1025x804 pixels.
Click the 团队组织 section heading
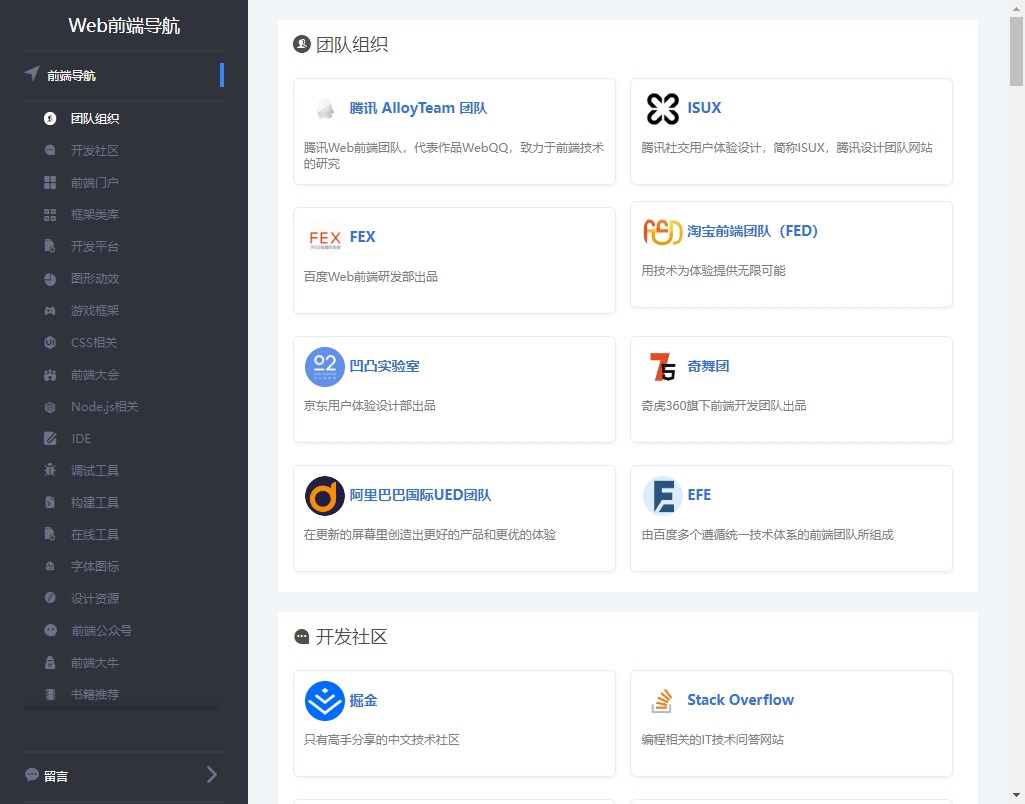tap(352, 44)
